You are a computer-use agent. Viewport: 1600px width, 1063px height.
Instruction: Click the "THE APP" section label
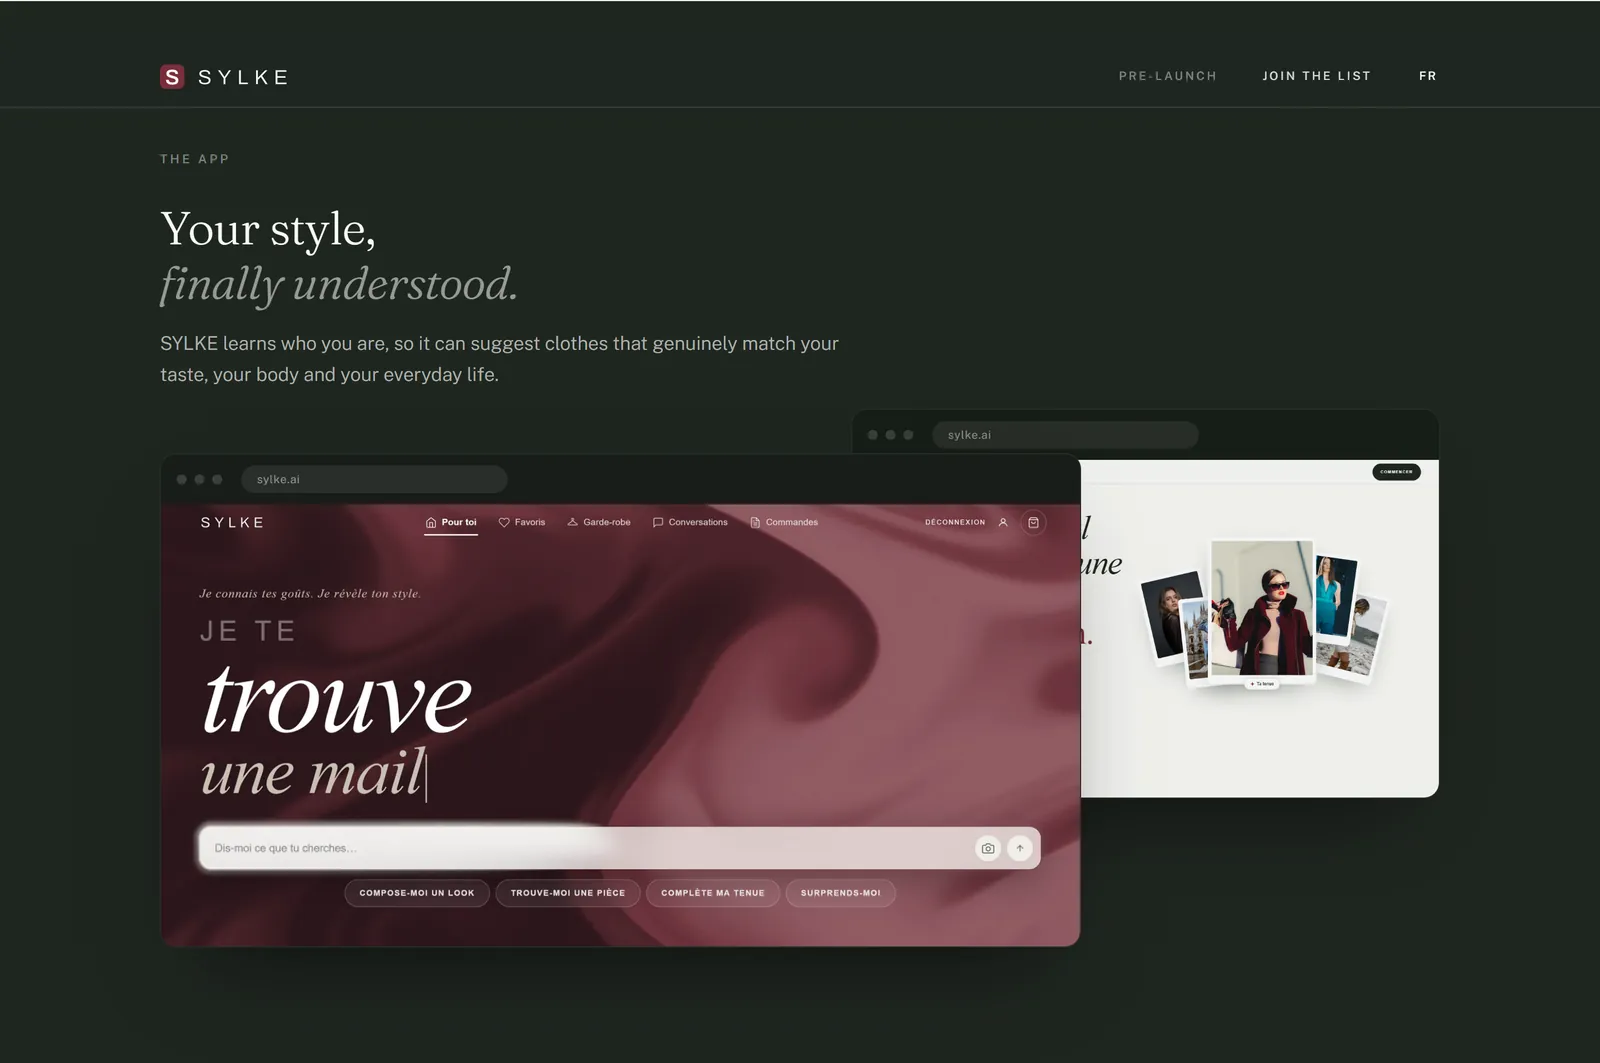[195, 159]
